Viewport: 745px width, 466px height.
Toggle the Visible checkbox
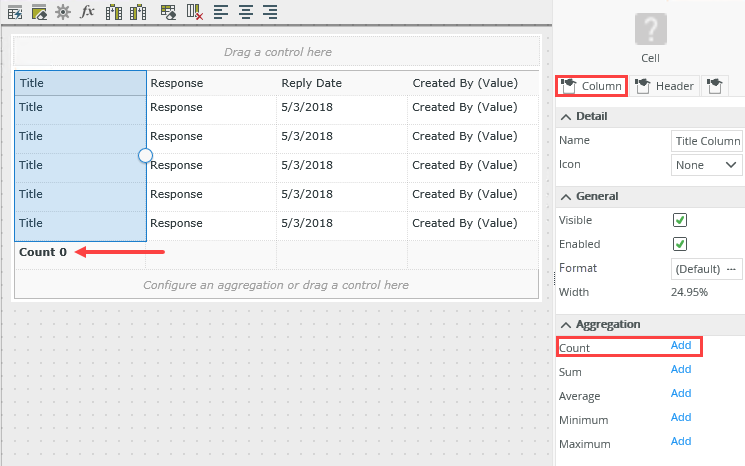coord(680,220)
